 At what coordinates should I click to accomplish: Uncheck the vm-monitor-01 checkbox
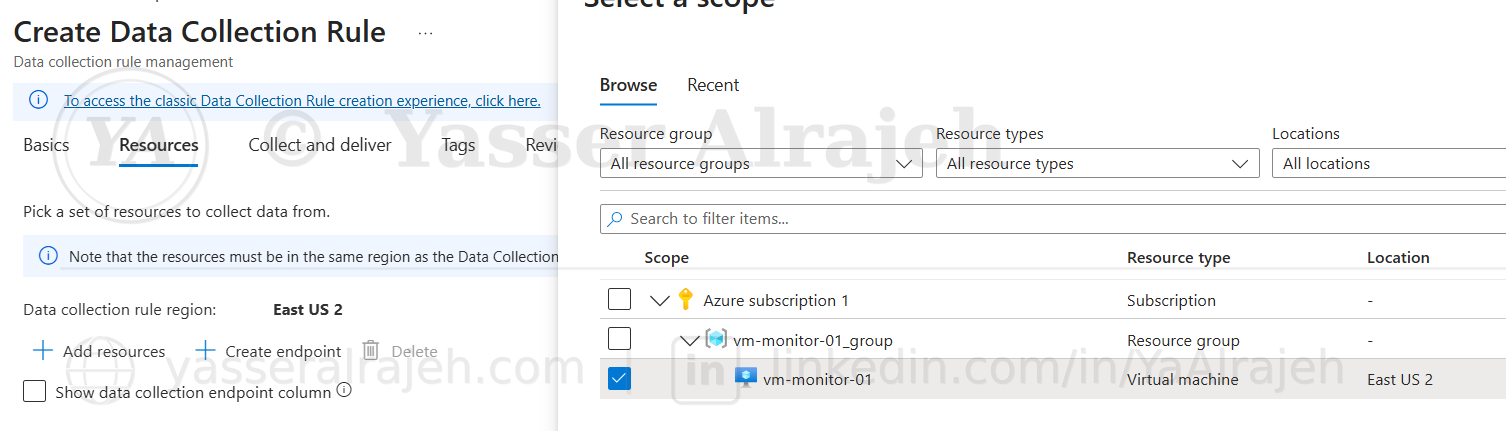coord(620,379)
